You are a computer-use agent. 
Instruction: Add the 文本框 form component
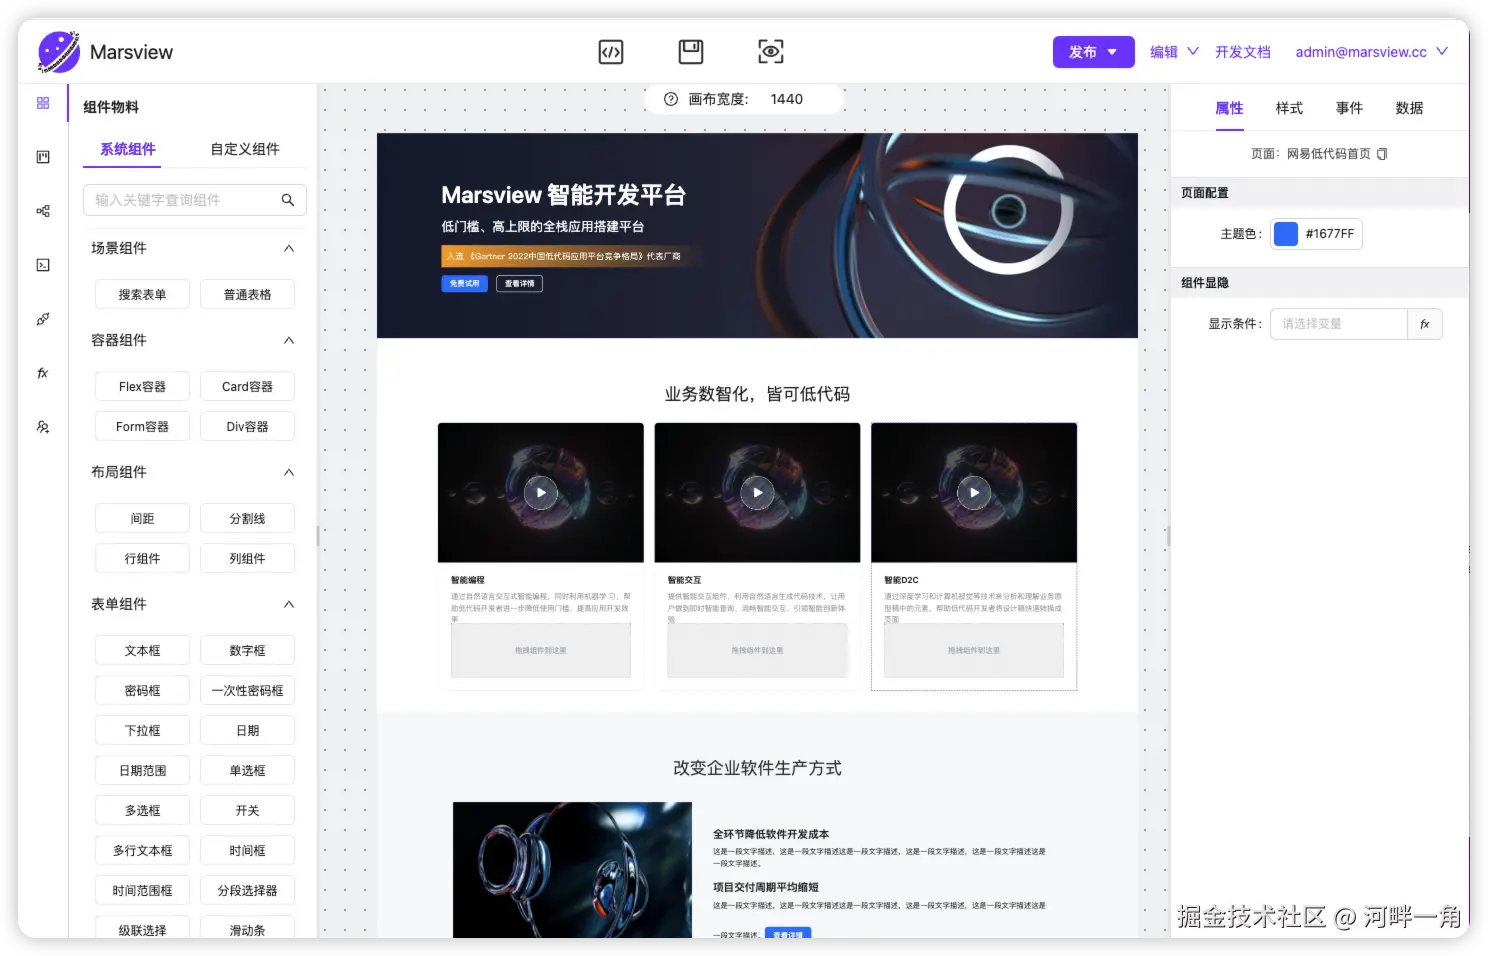tap(142, 651)
